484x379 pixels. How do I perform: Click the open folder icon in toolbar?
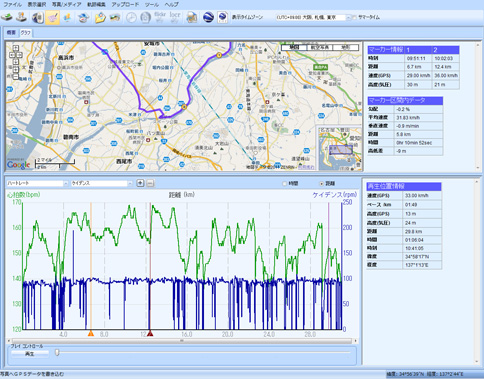coord(100,17)
